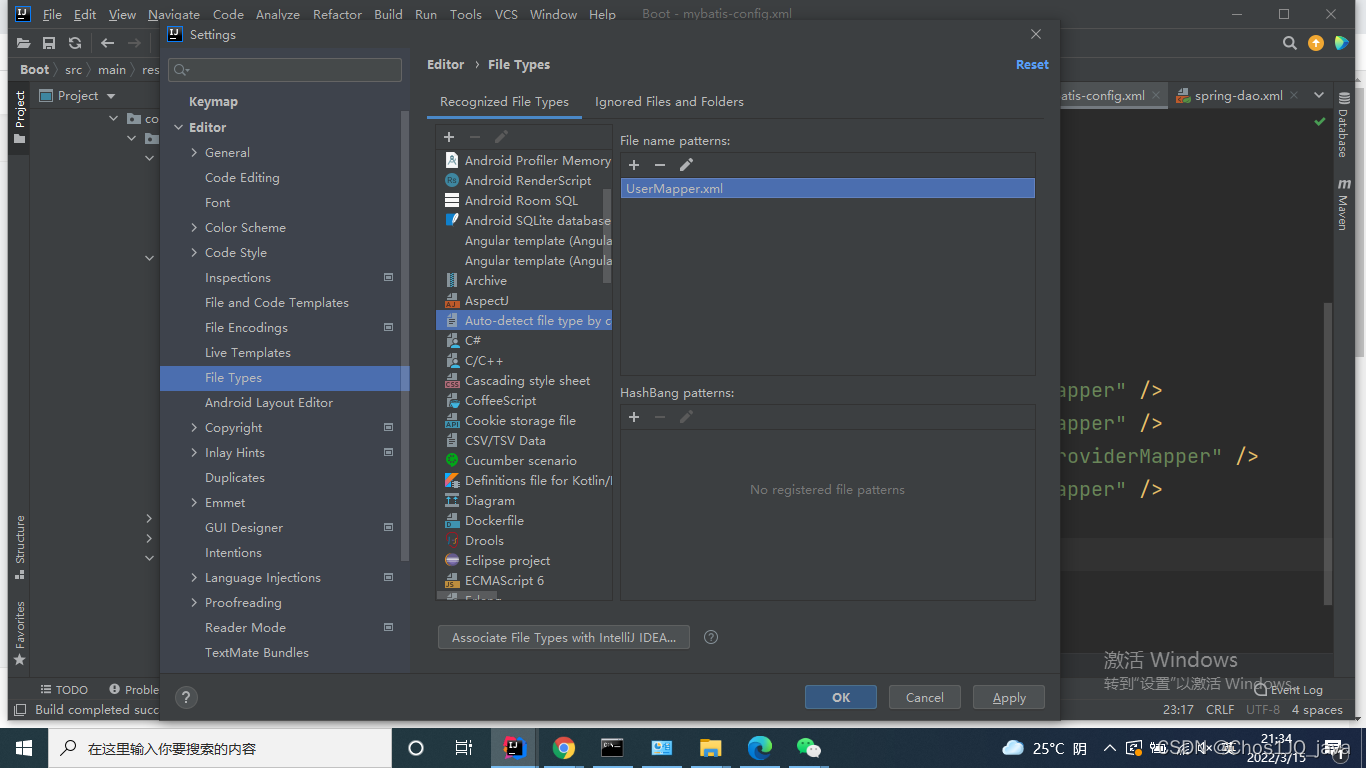
Task: Open WeChat from the taskbar
Action: pos(809,748)
